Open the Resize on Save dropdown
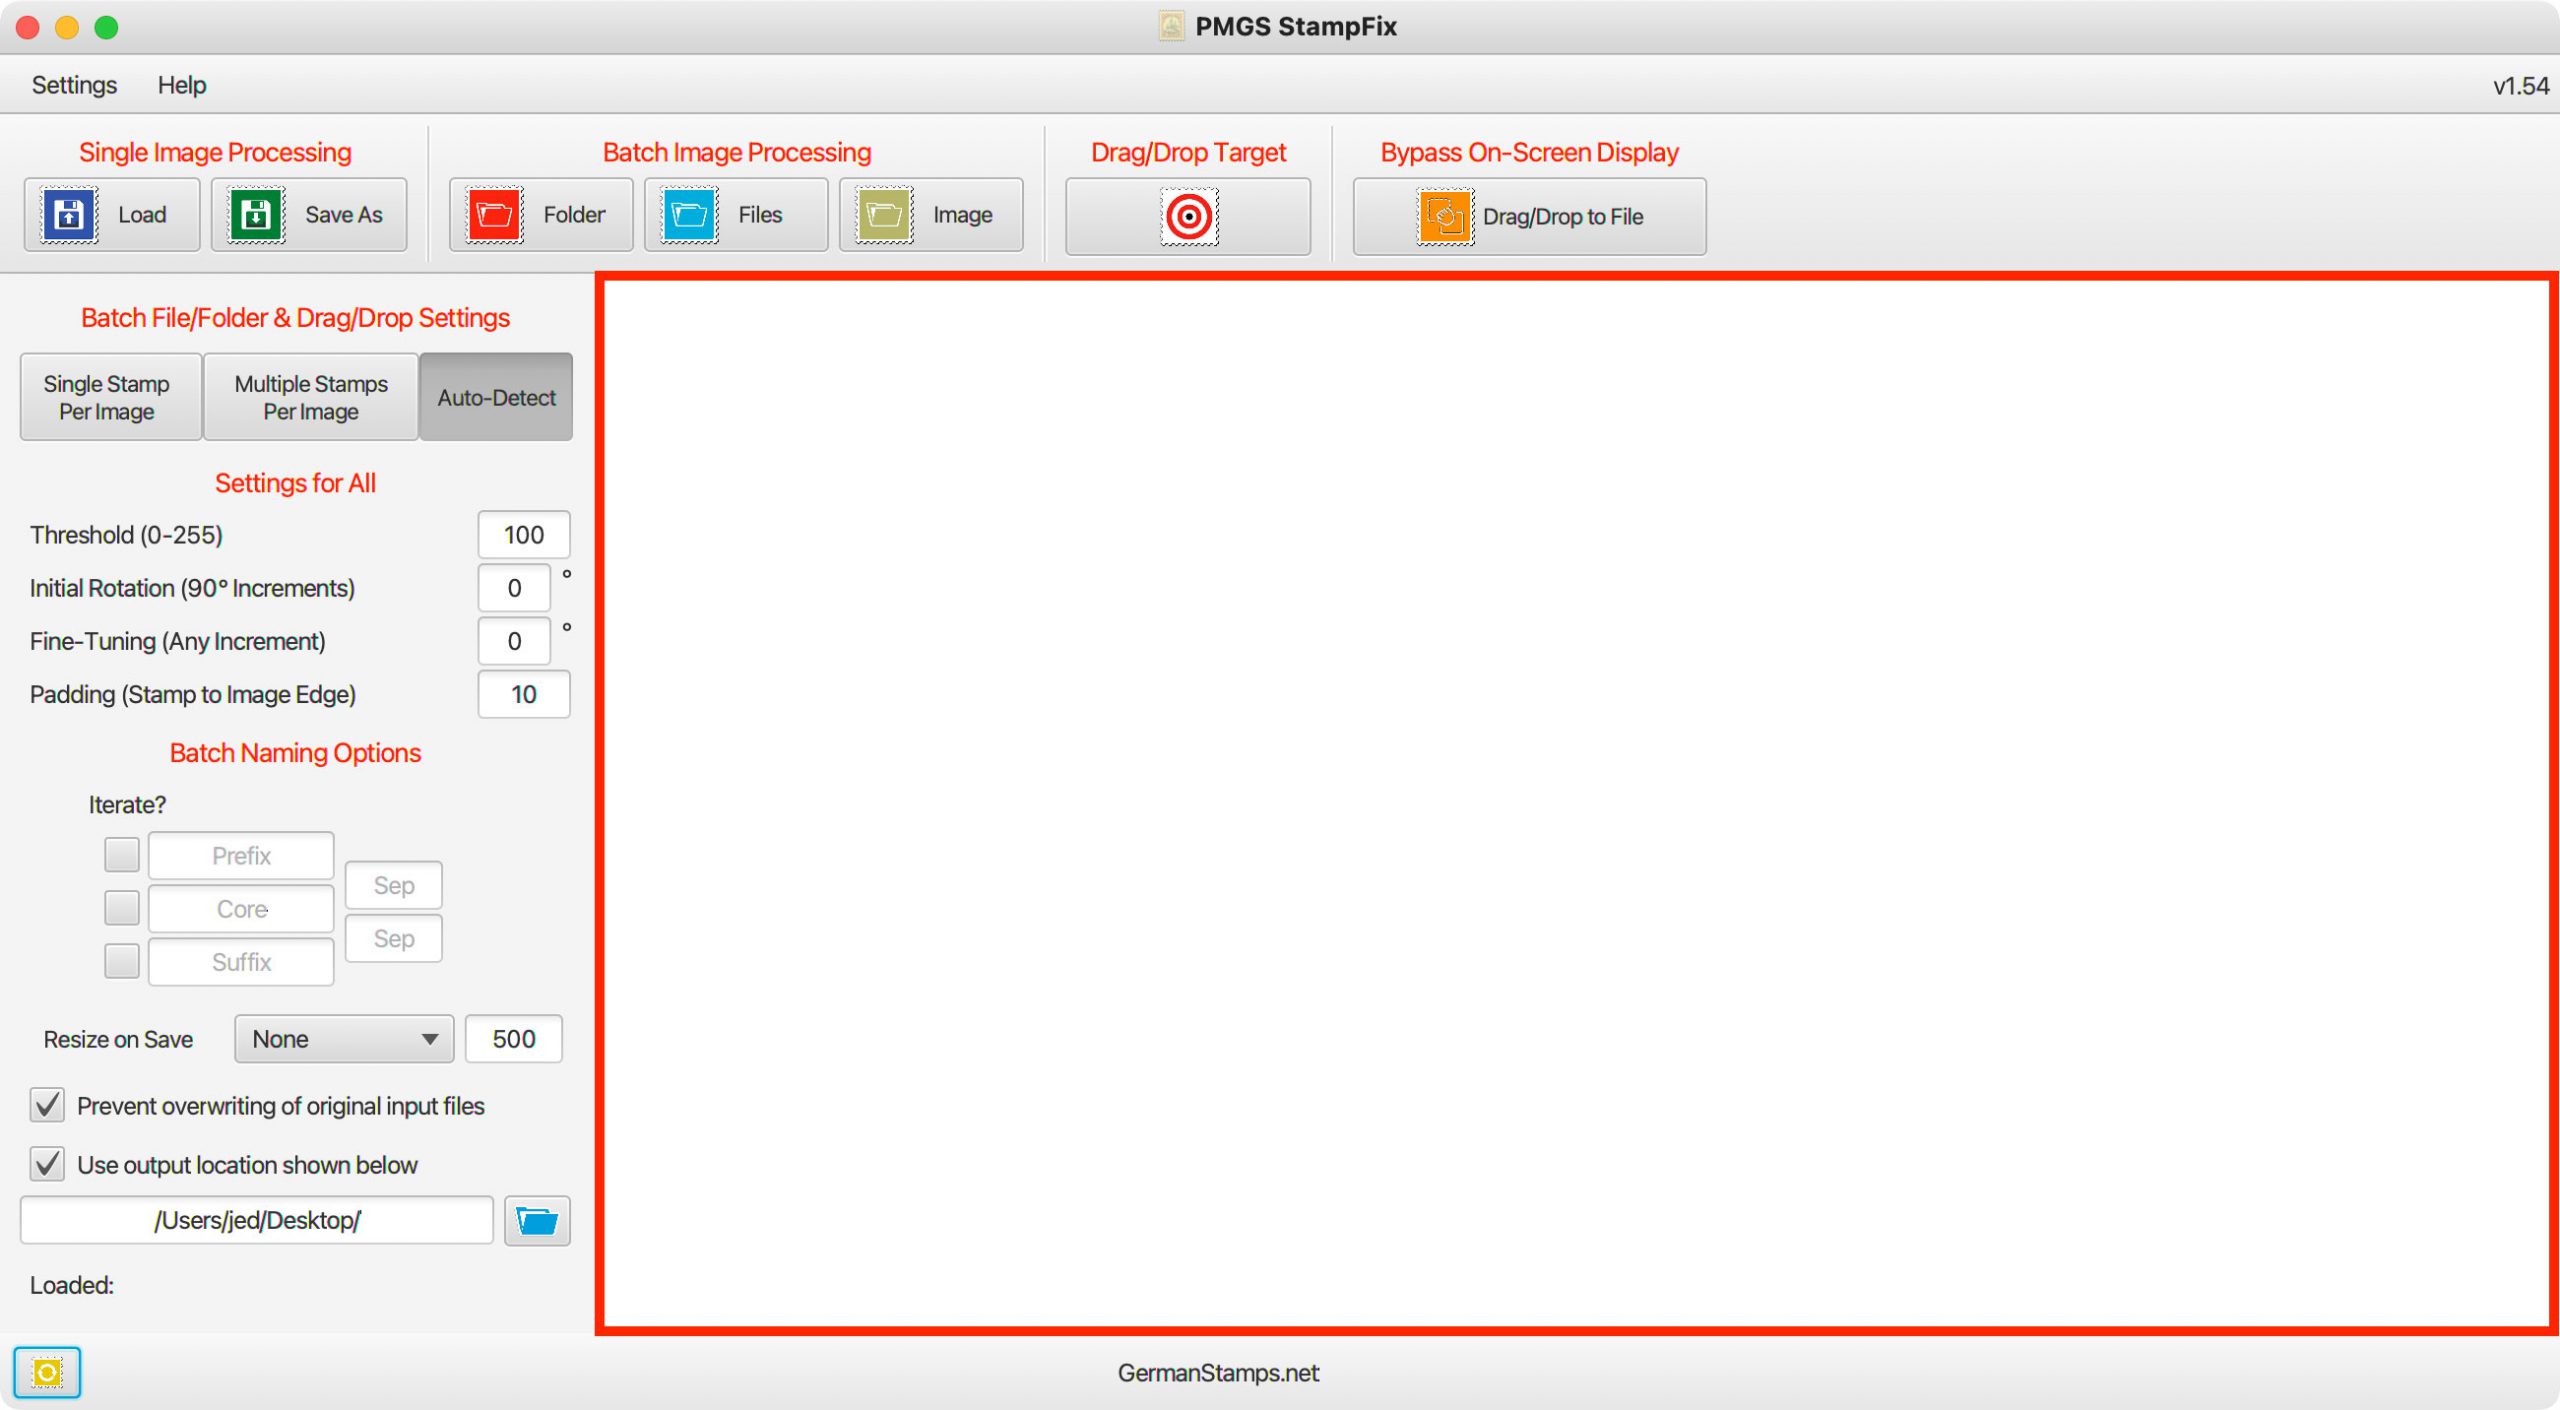 (344, 1039)
